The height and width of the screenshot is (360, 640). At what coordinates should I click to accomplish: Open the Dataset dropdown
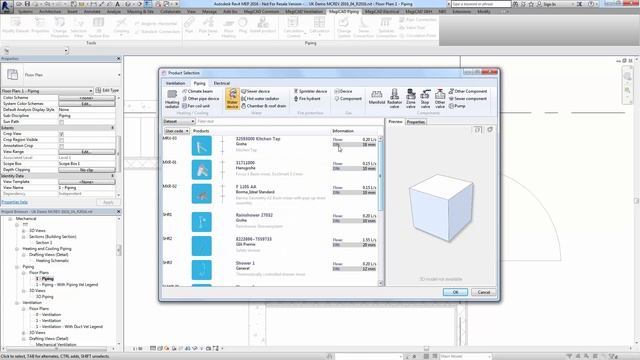[178, 122]
